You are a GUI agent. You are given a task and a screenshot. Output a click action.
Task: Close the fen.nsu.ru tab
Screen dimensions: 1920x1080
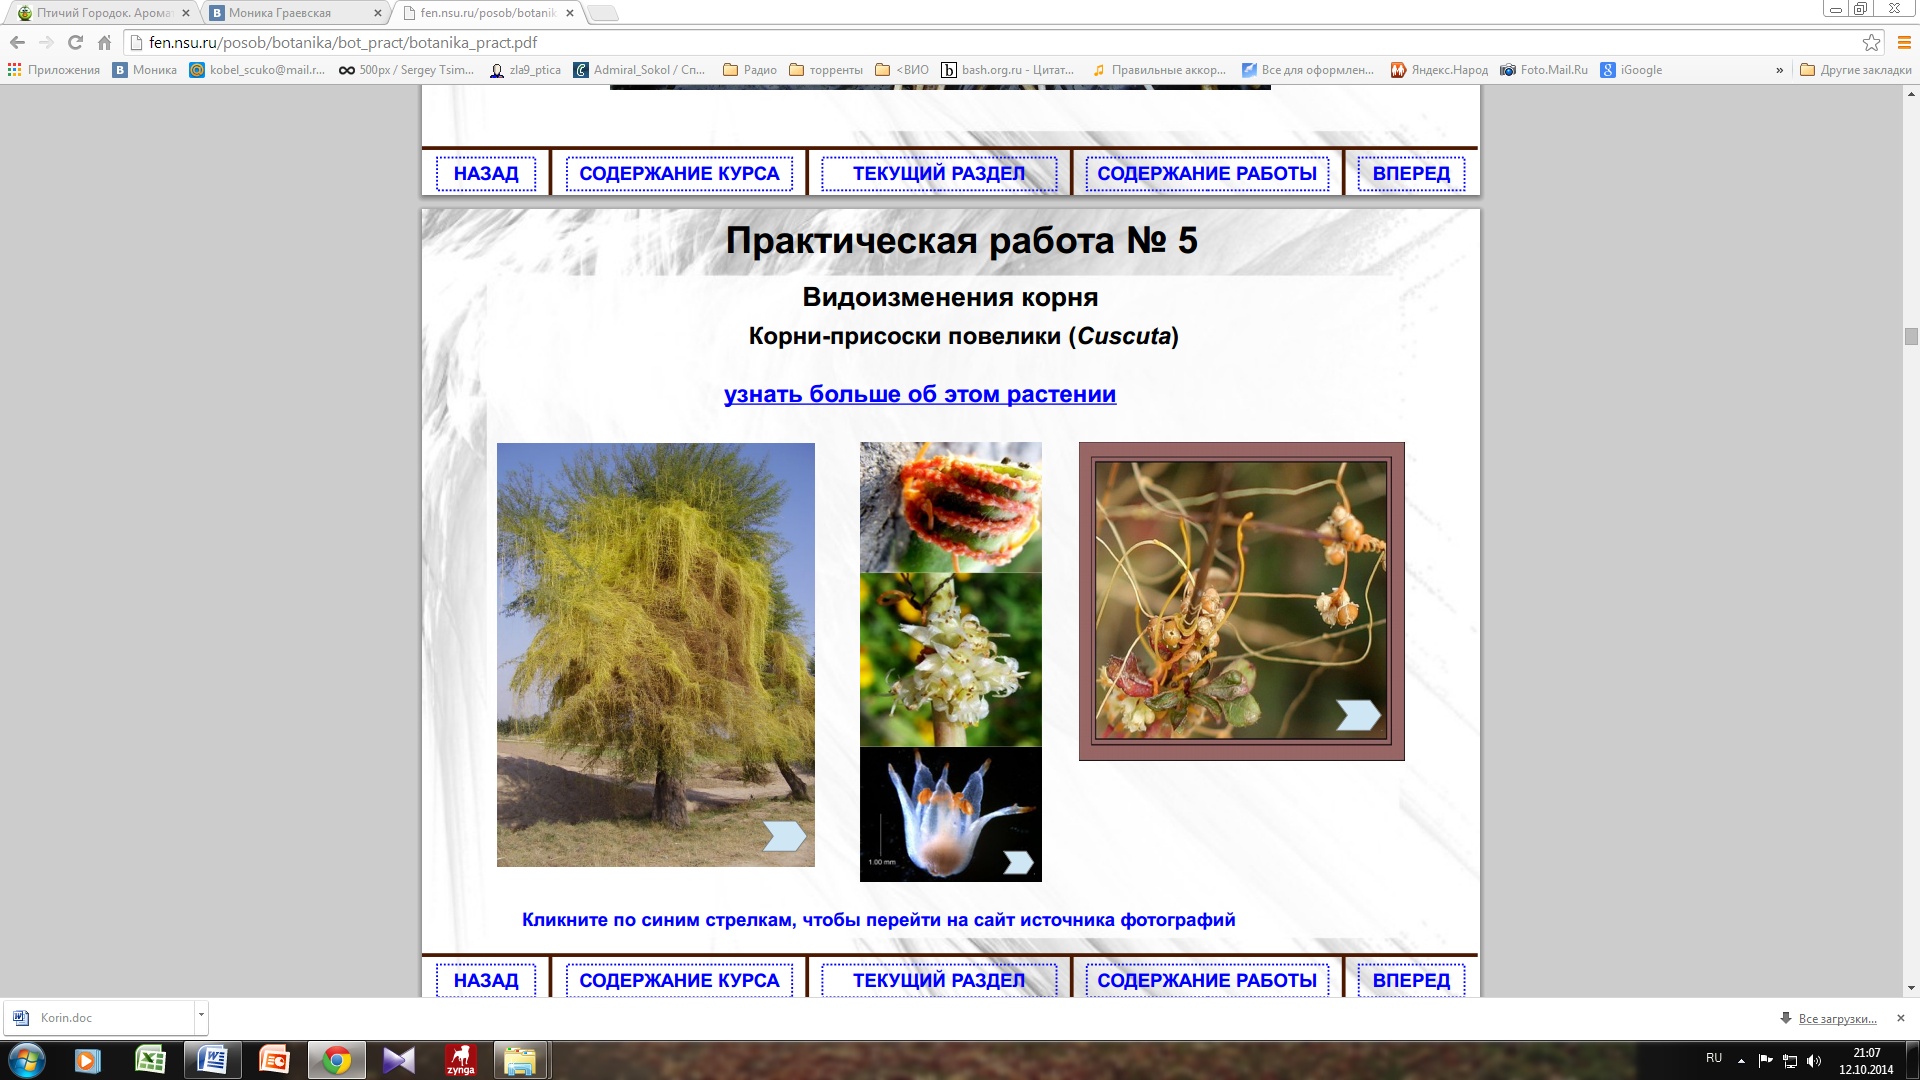pos(570,13)
